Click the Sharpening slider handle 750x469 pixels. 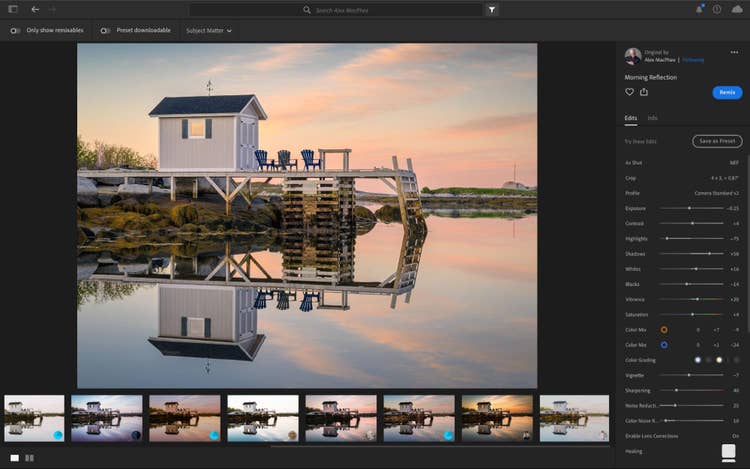click(x=676, y=391)
